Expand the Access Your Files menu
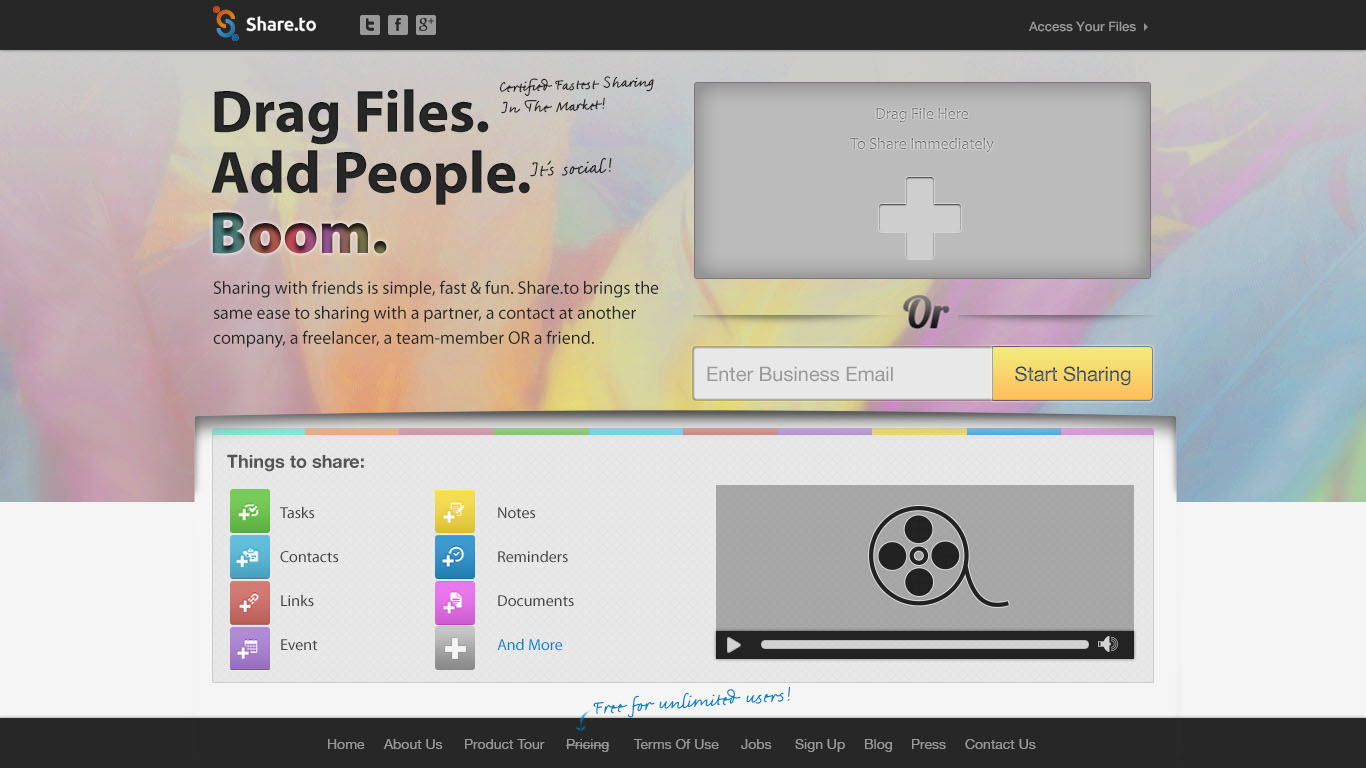This screenshot has height=768, width=1366. click(x=1087, y=27)
